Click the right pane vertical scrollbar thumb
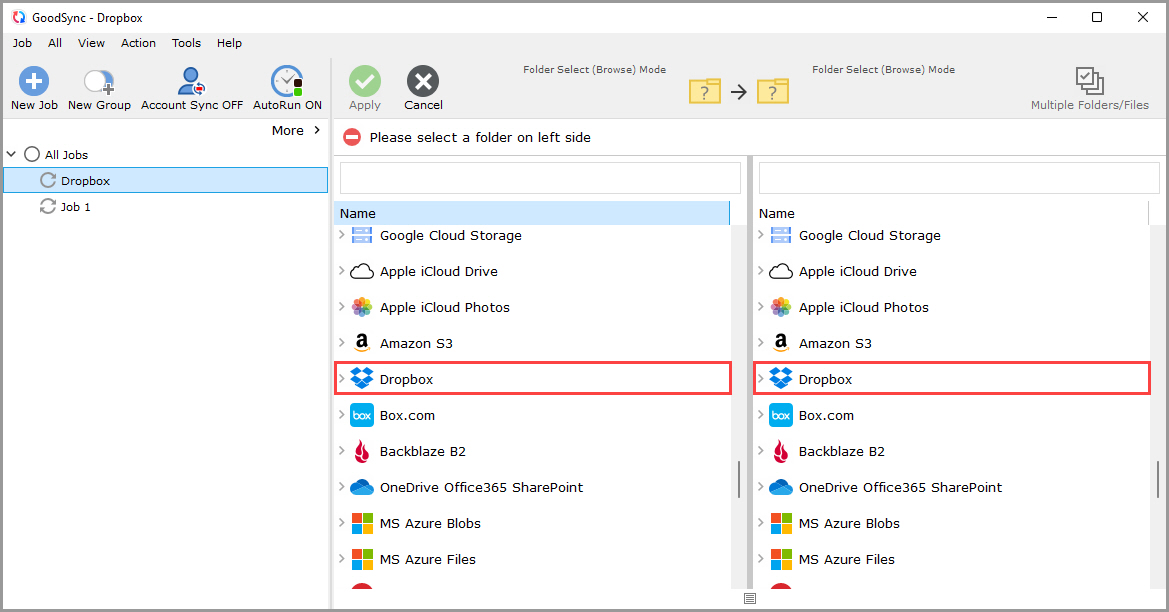Viewport: 1169px width, 612px height. coord(1158,479)
